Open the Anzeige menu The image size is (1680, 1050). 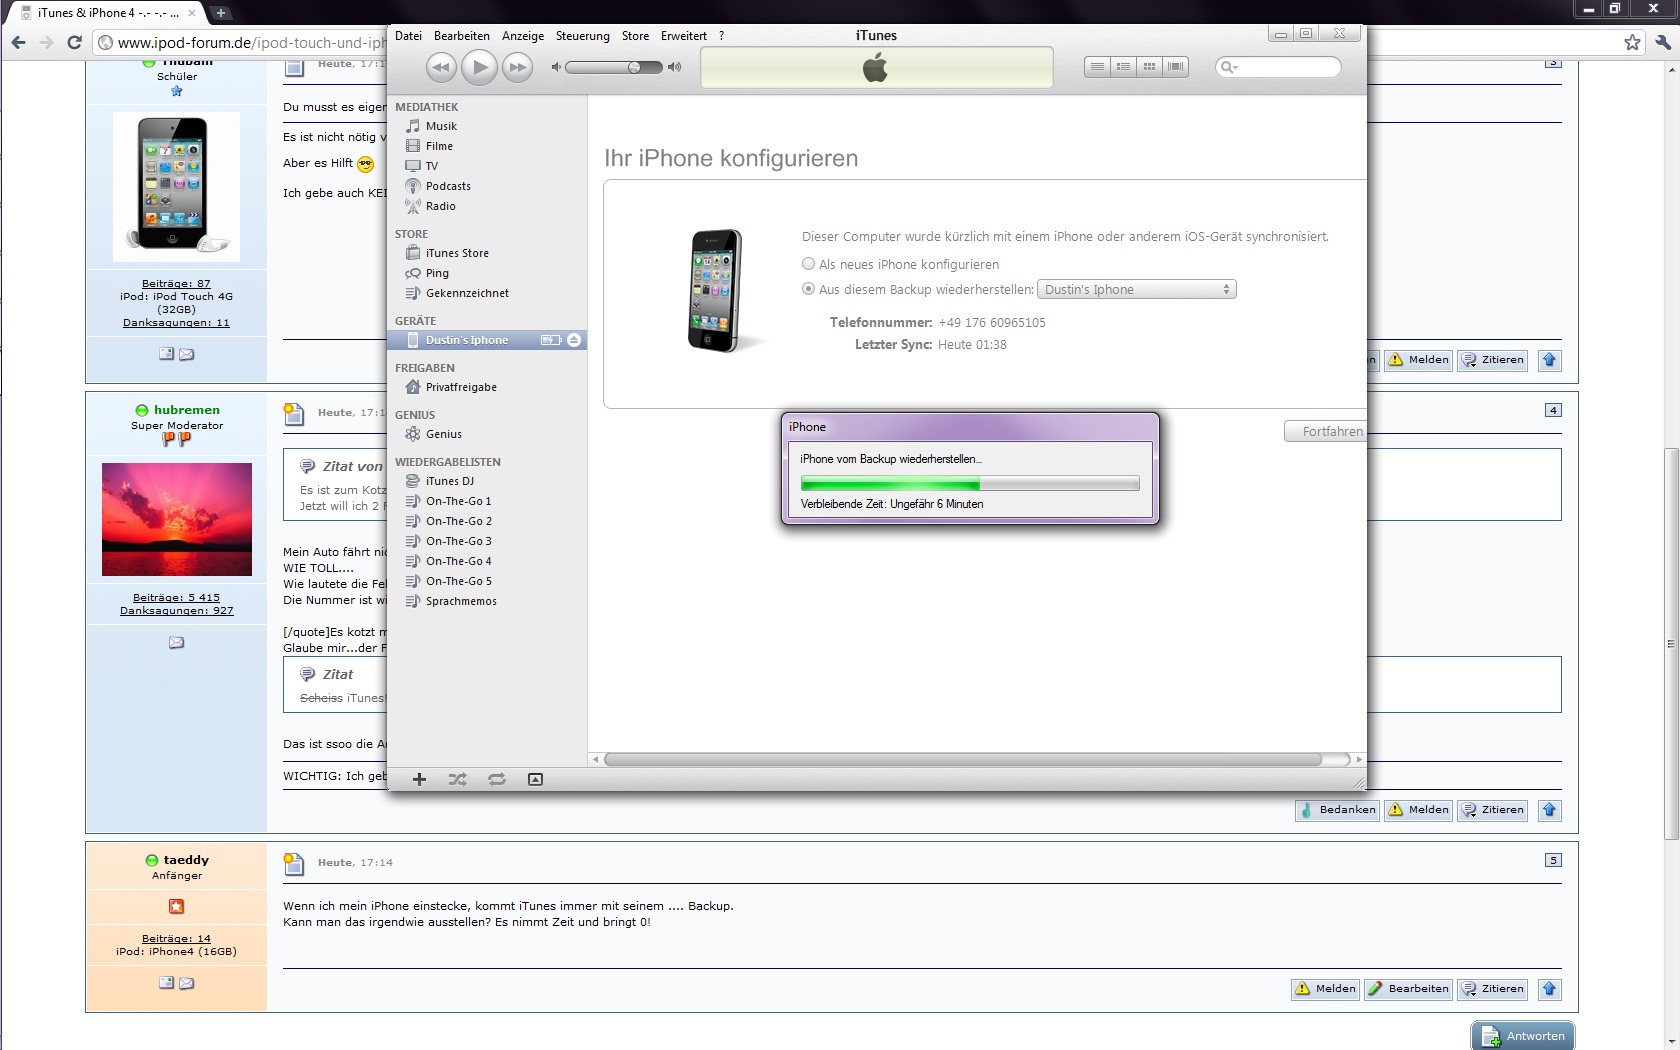pos(523,35)
